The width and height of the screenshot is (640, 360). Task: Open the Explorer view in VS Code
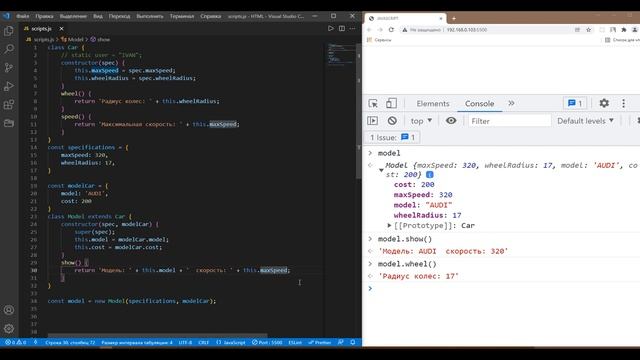pyautogui.click(x=9, y=31)
